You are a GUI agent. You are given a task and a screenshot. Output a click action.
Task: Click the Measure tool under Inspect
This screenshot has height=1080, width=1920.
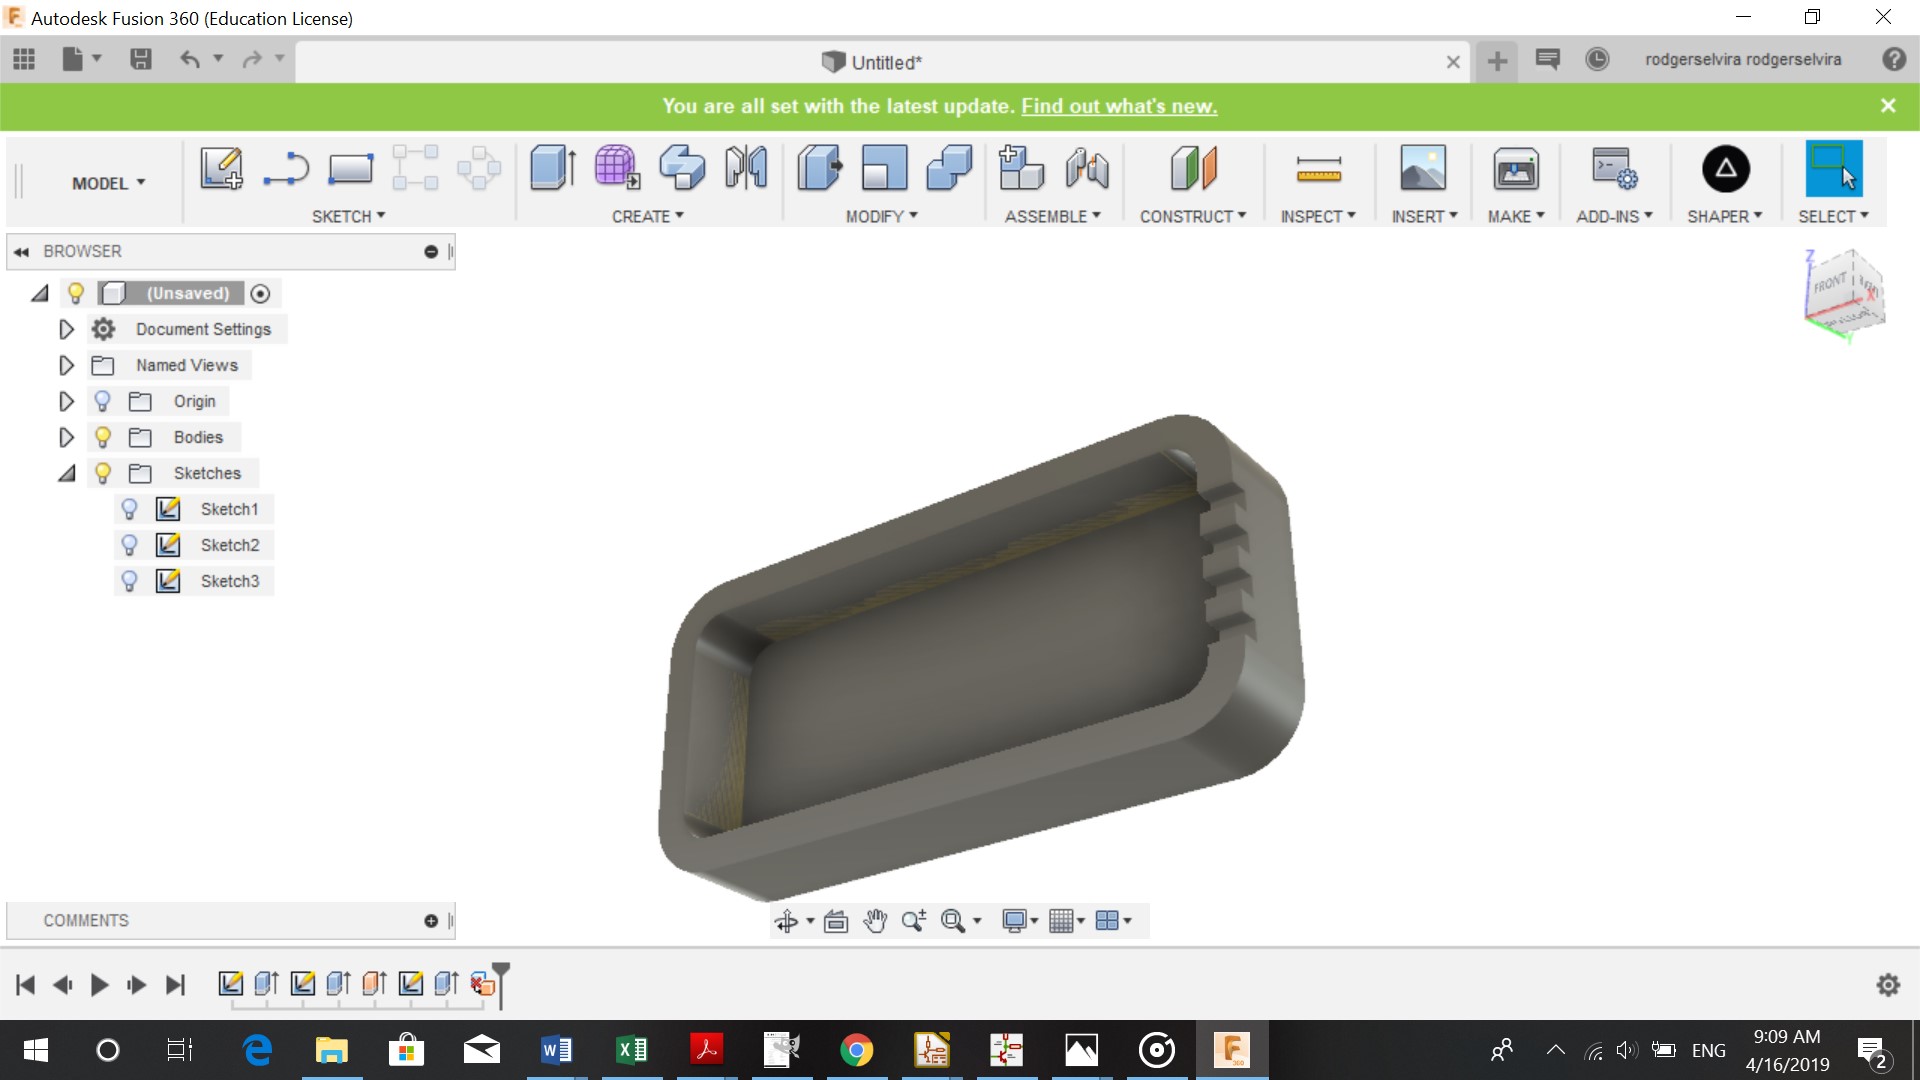tap(1318, 168)
